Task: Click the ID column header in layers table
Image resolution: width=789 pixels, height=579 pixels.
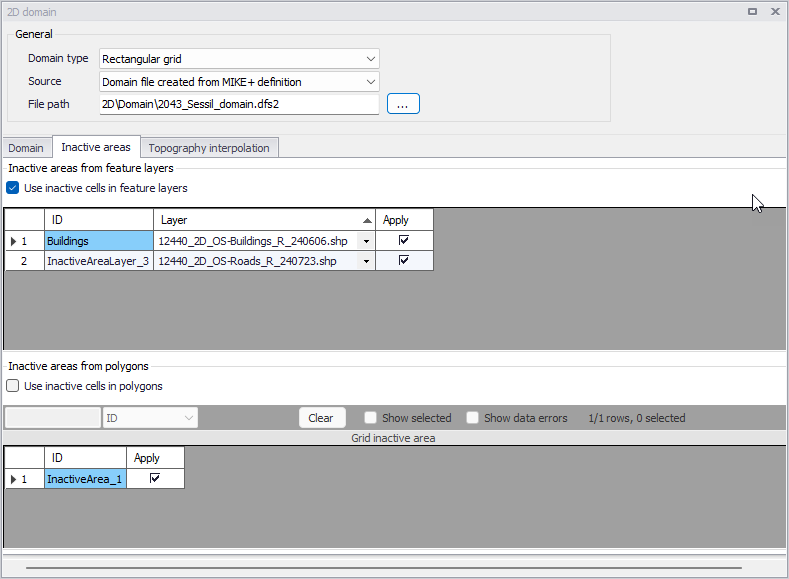Action: (x=99, y=220)
